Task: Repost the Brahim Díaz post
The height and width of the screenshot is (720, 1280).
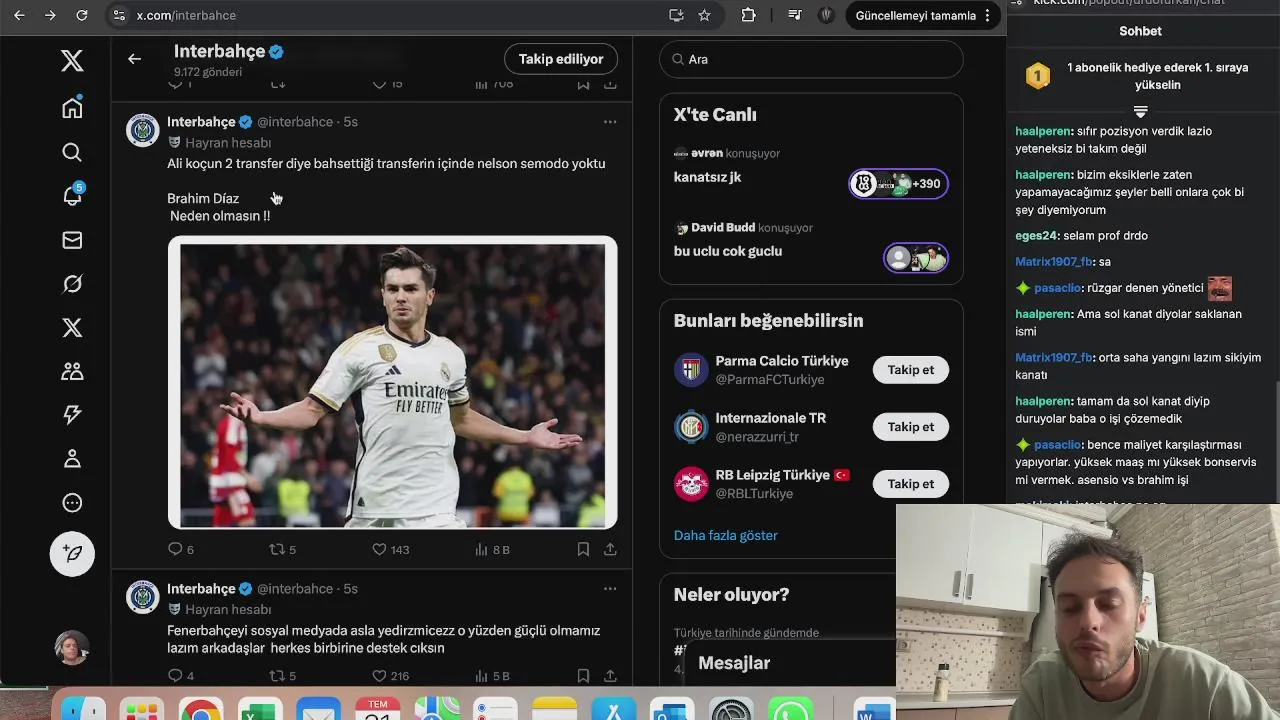Action: [x=283, y=549]
